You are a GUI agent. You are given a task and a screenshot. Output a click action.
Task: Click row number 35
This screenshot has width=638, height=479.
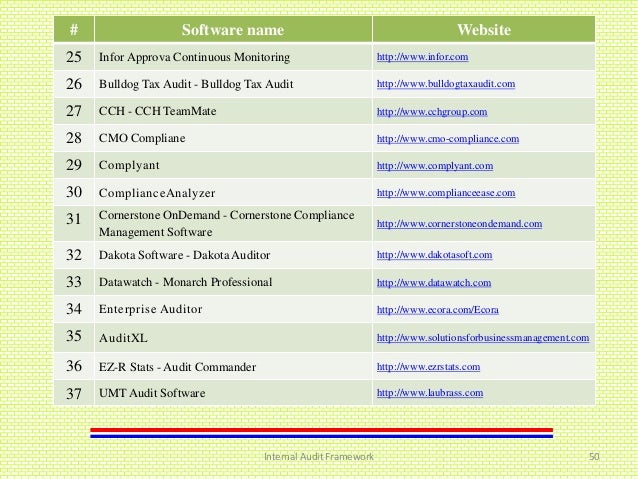(74, 337)
